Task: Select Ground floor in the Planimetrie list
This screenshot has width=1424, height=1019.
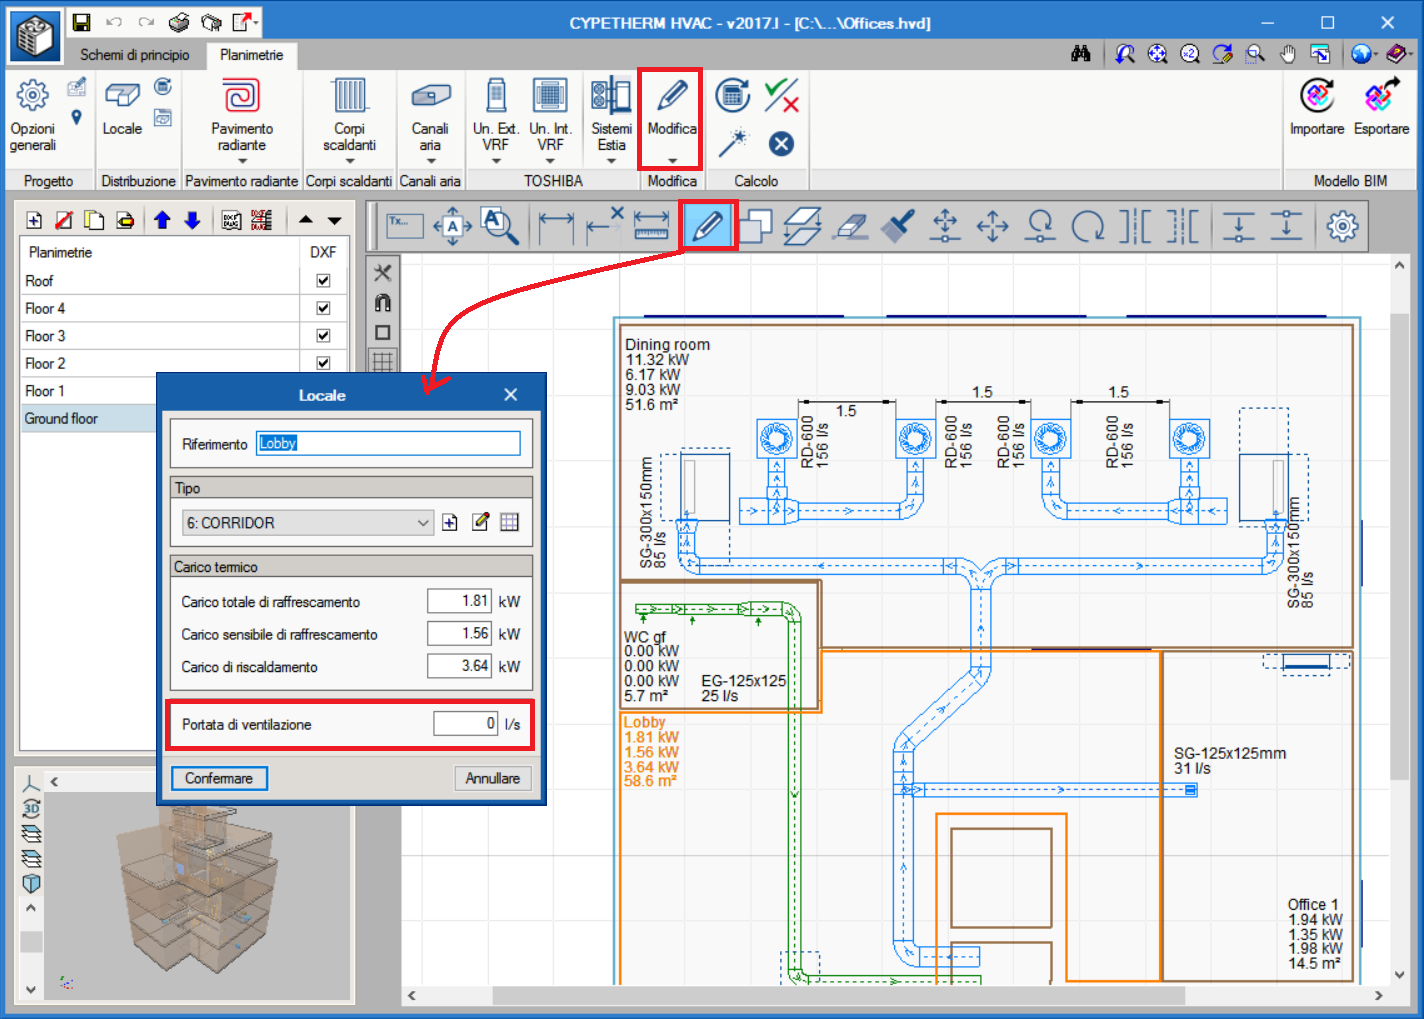Action: [x=89, y=418]
